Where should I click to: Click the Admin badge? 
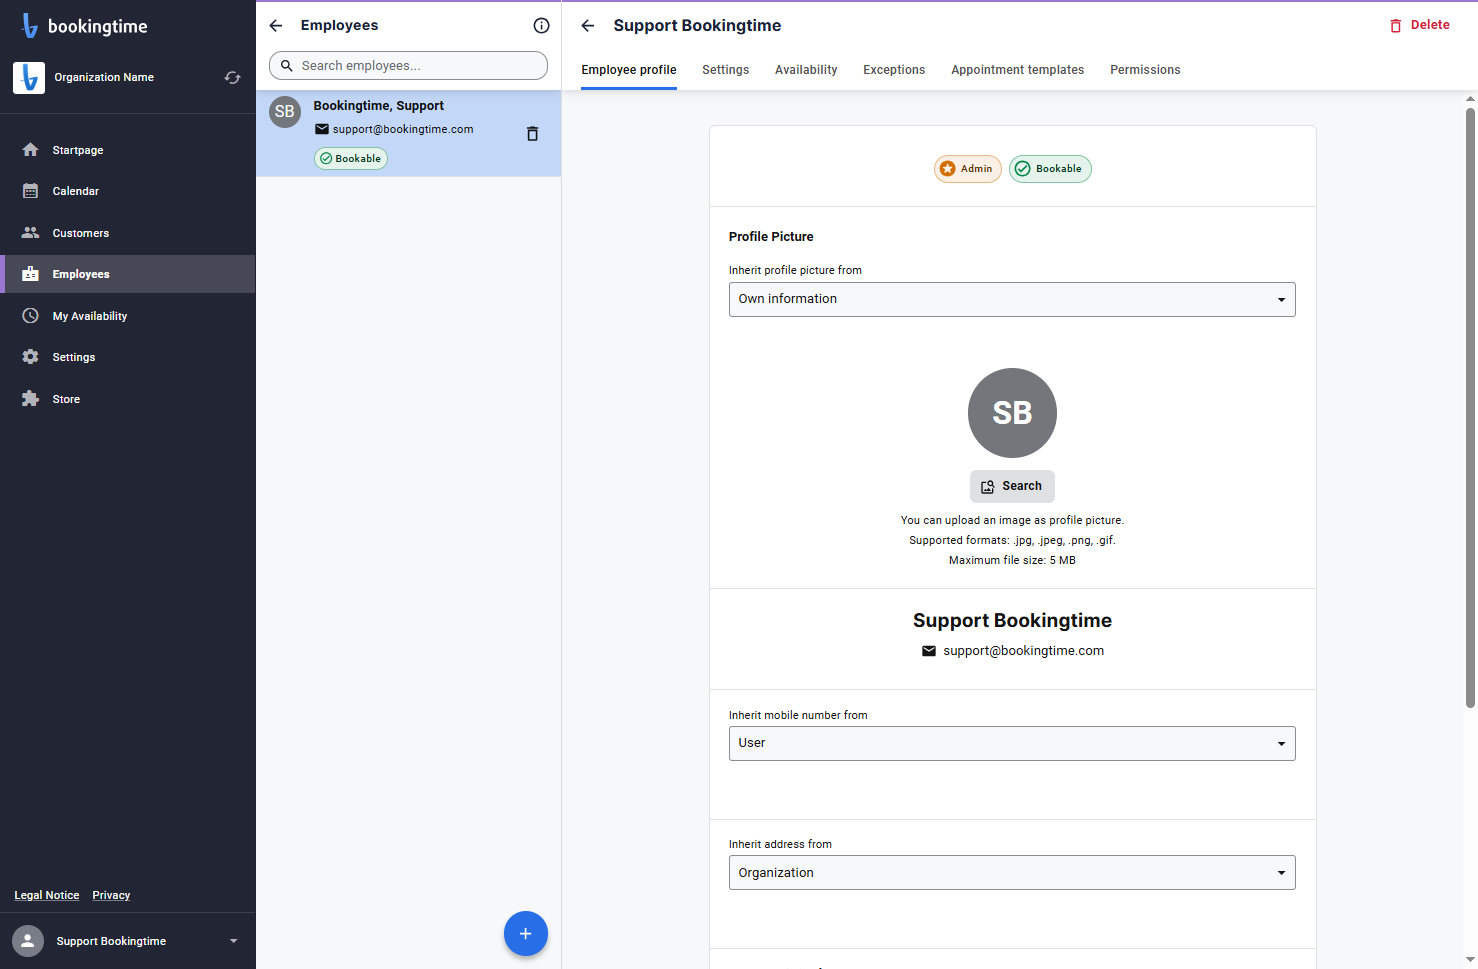968,169
